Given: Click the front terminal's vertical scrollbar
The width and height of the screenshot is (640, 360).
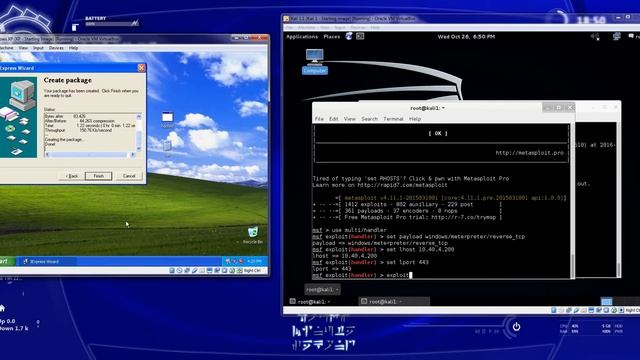Looking at the screenshot, I should (x=572, y=200).
